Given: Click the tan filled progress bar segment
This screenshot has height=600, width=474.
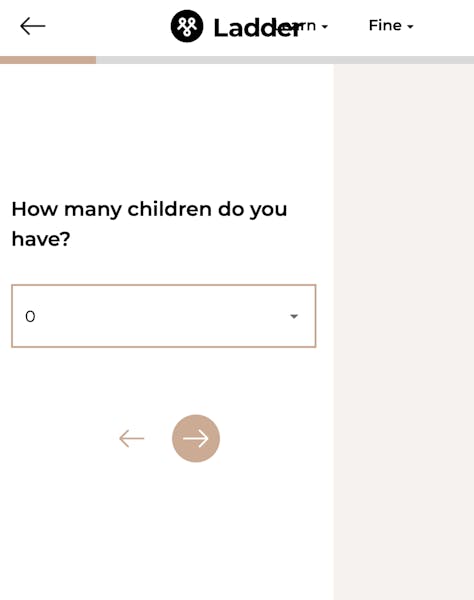Looking at the screenshot, I should [x=48, y=60].
